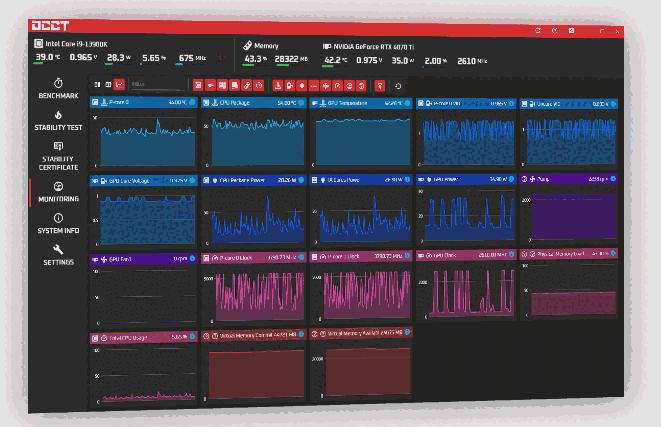
Task: Click the CPU power reading 28.3 W
Action: pyautogui.click(x=118, y=57)
